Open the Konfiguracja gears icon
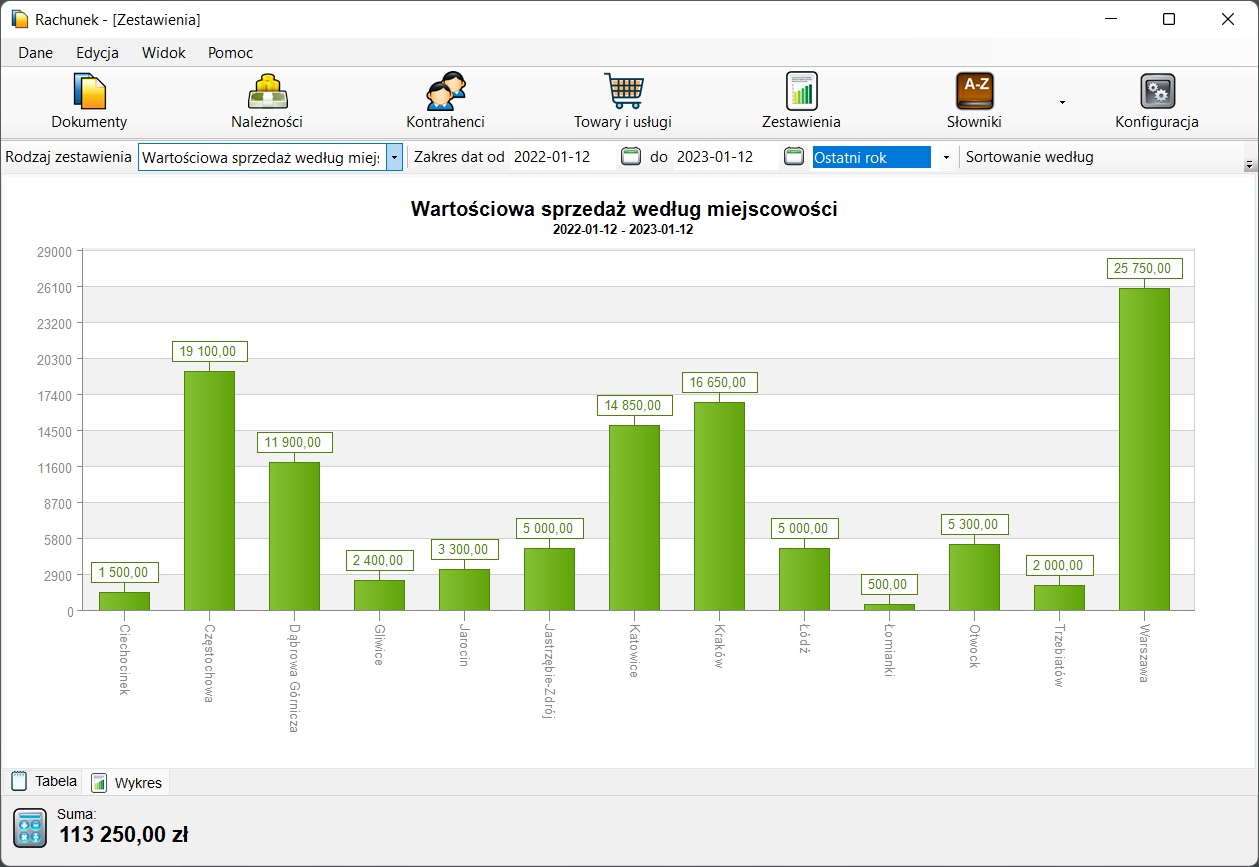Screen dimensions: 1259x867 (1157, 92)
